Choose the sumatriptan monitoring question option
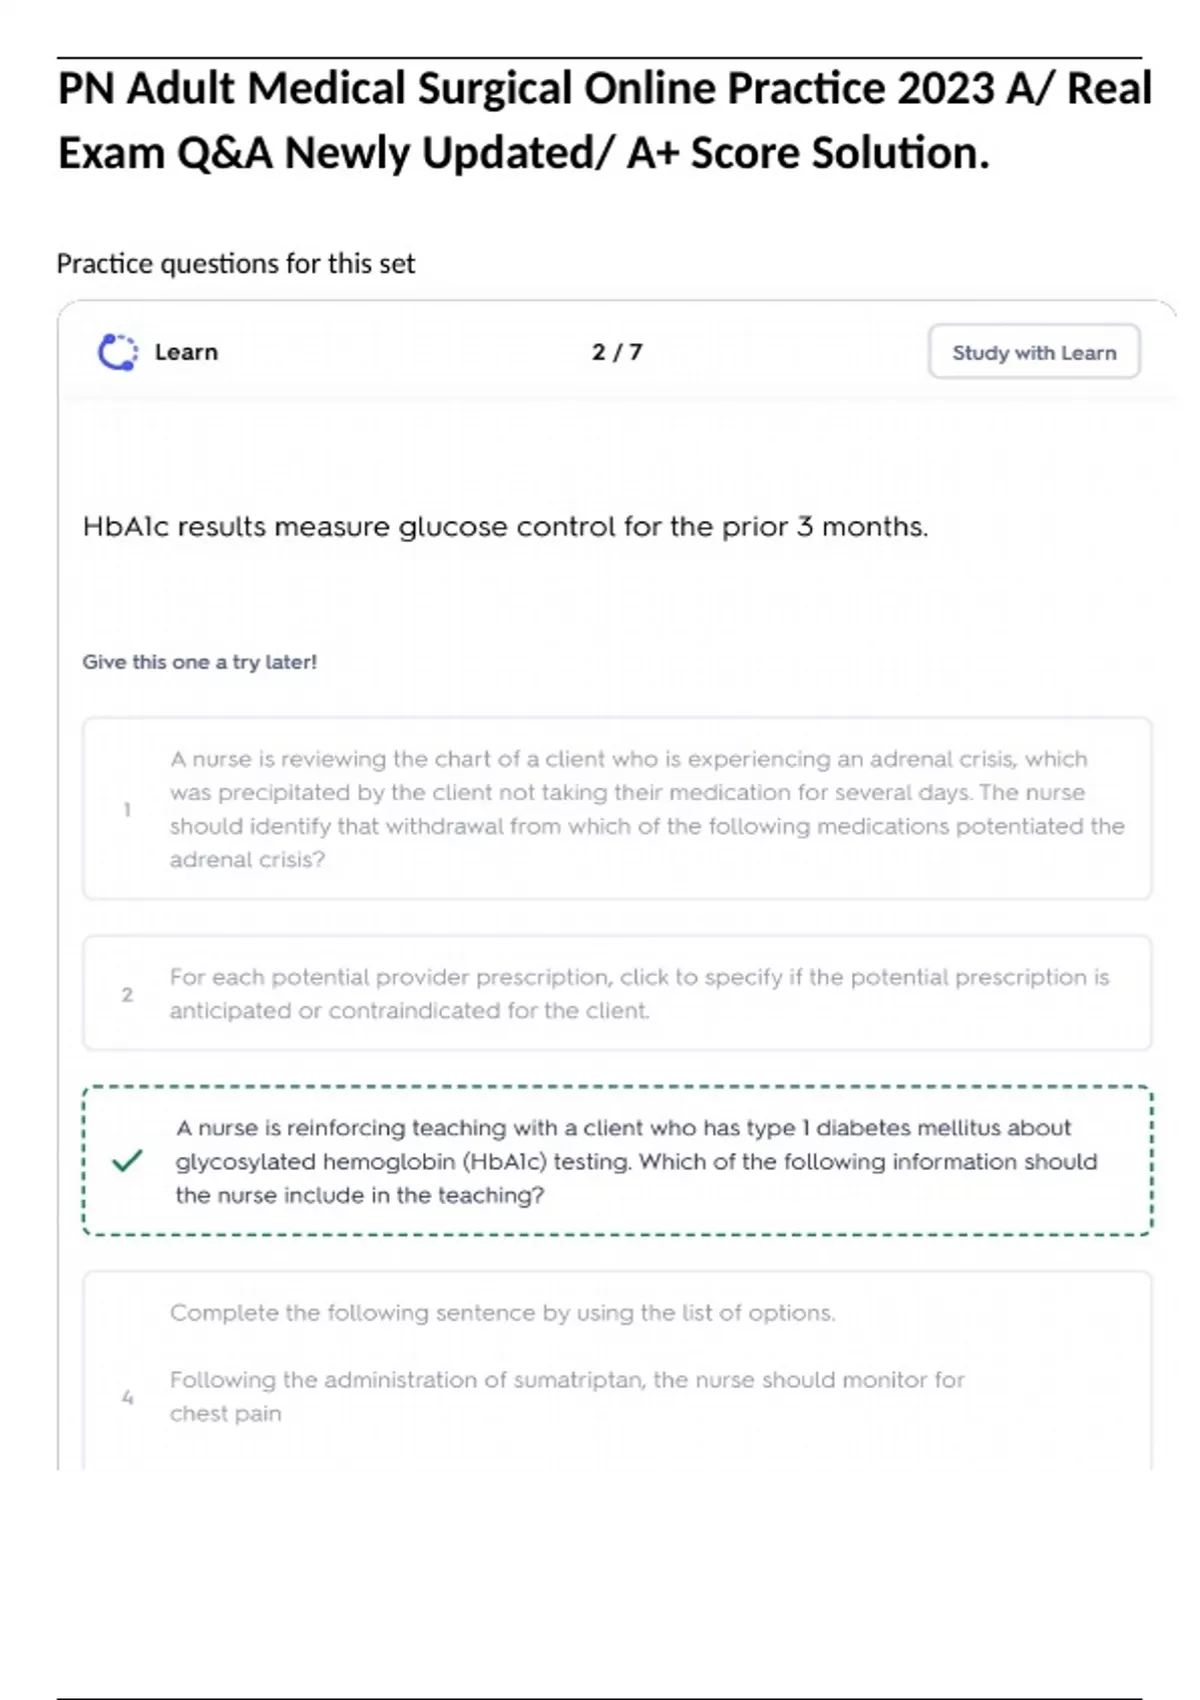 (566, 1380)
